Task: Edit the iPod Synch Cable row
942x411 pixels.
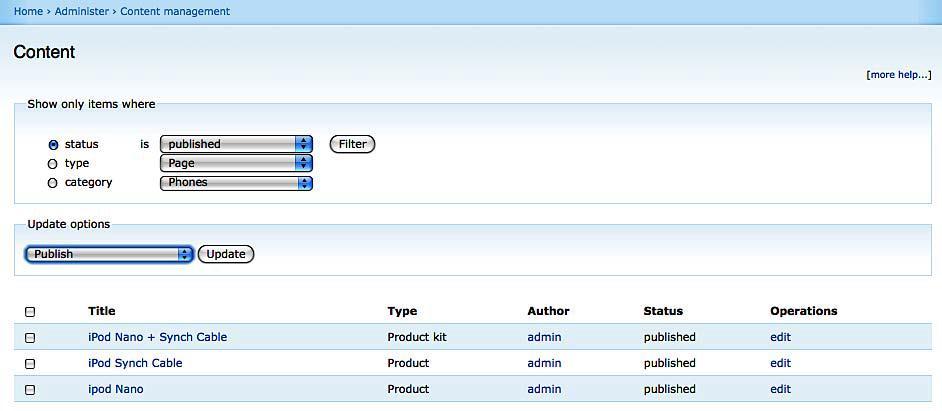Action: (780, 363)
